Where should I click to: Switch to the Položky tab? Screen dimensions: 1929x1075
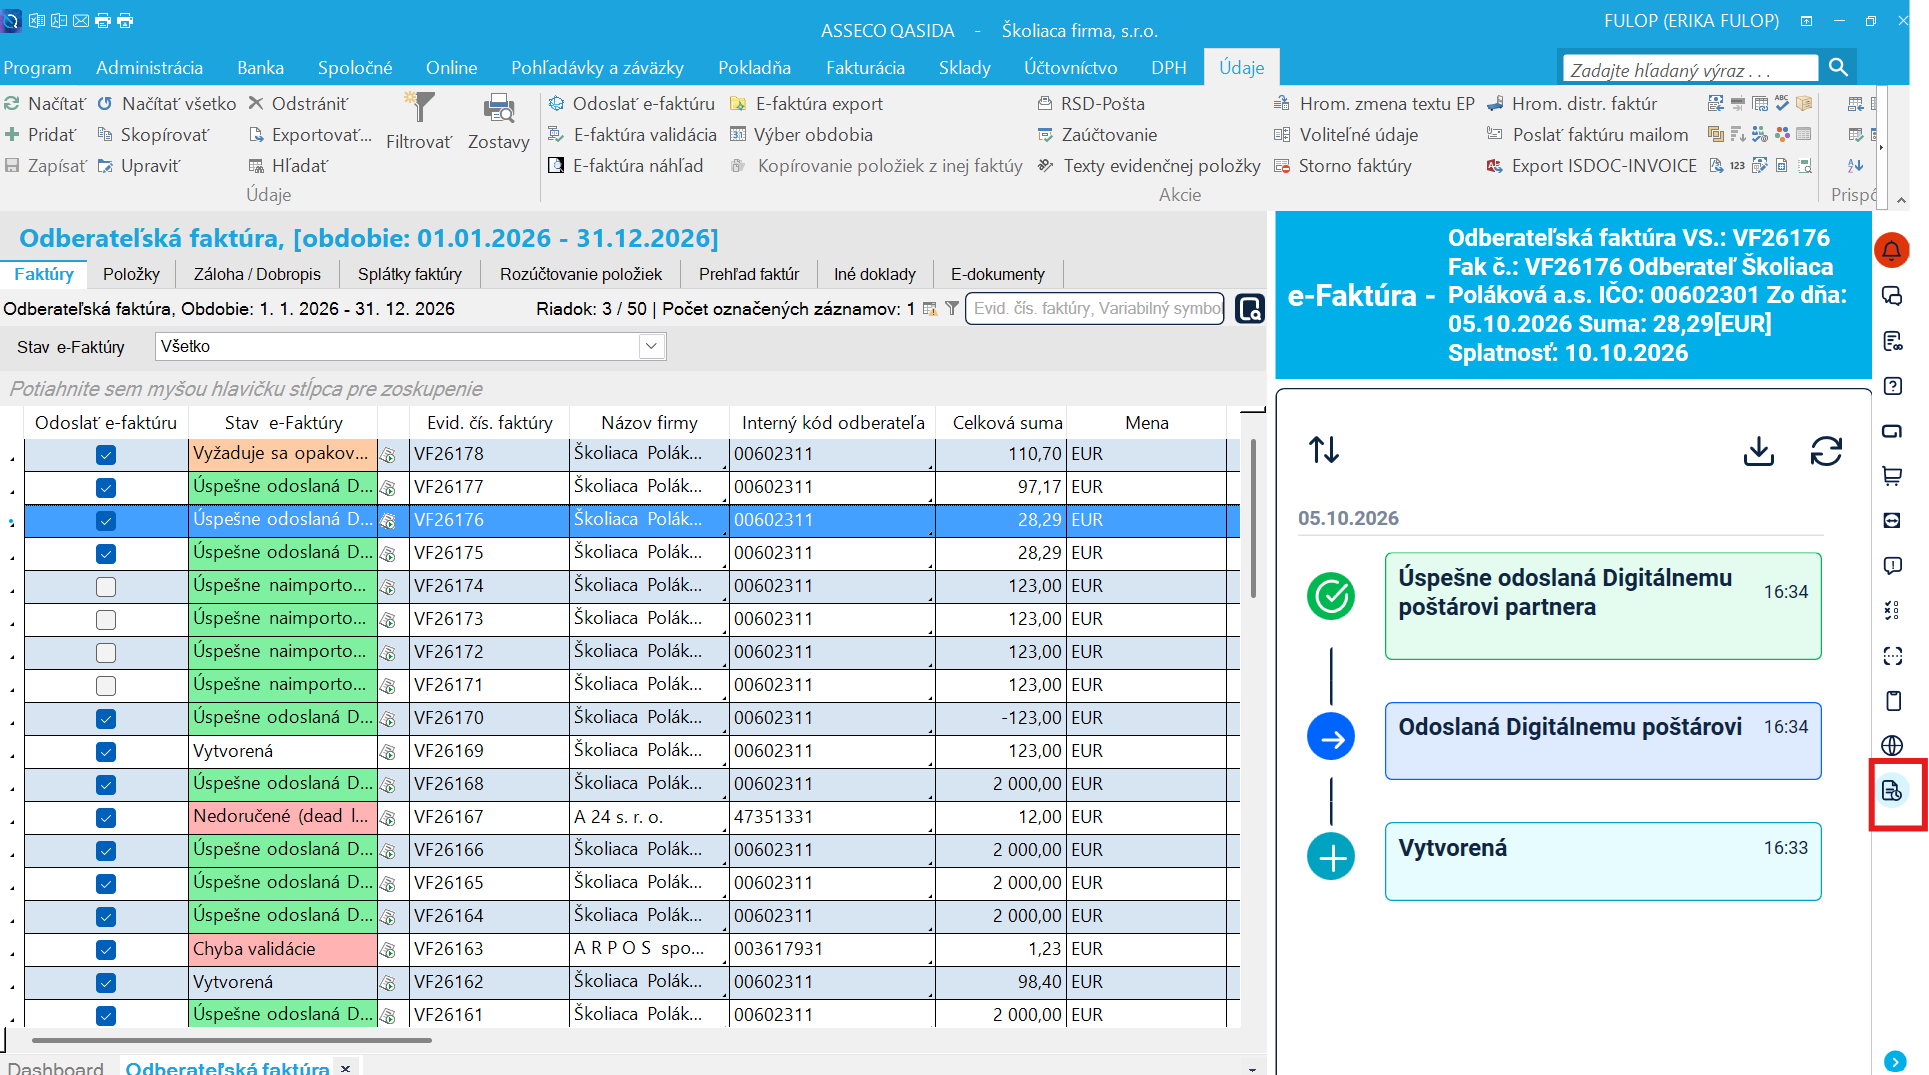[x=131, y=274]
